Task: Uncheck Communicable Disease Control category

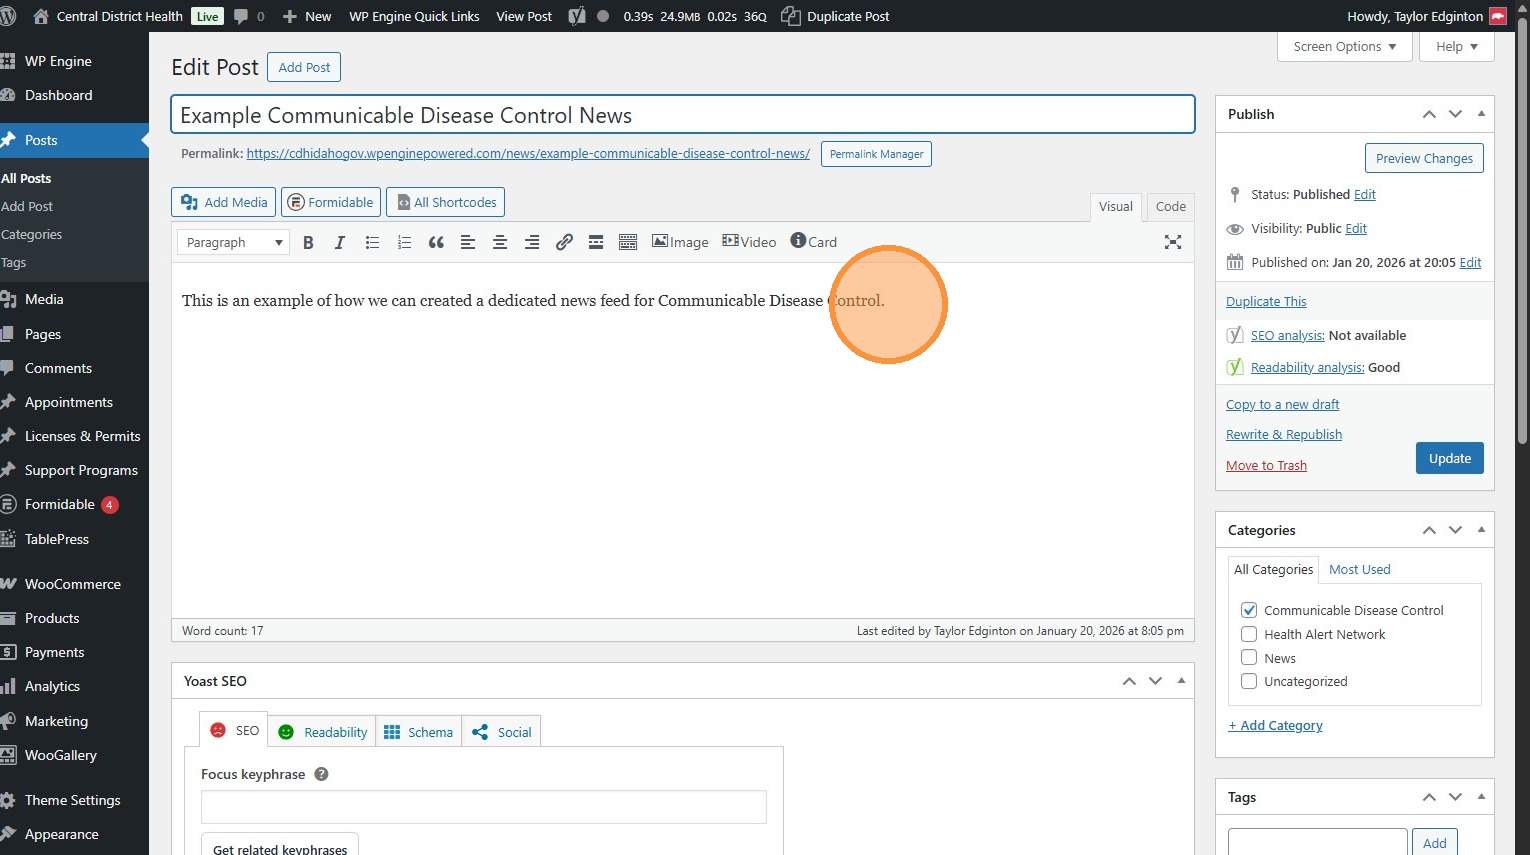Action: 1249,610
